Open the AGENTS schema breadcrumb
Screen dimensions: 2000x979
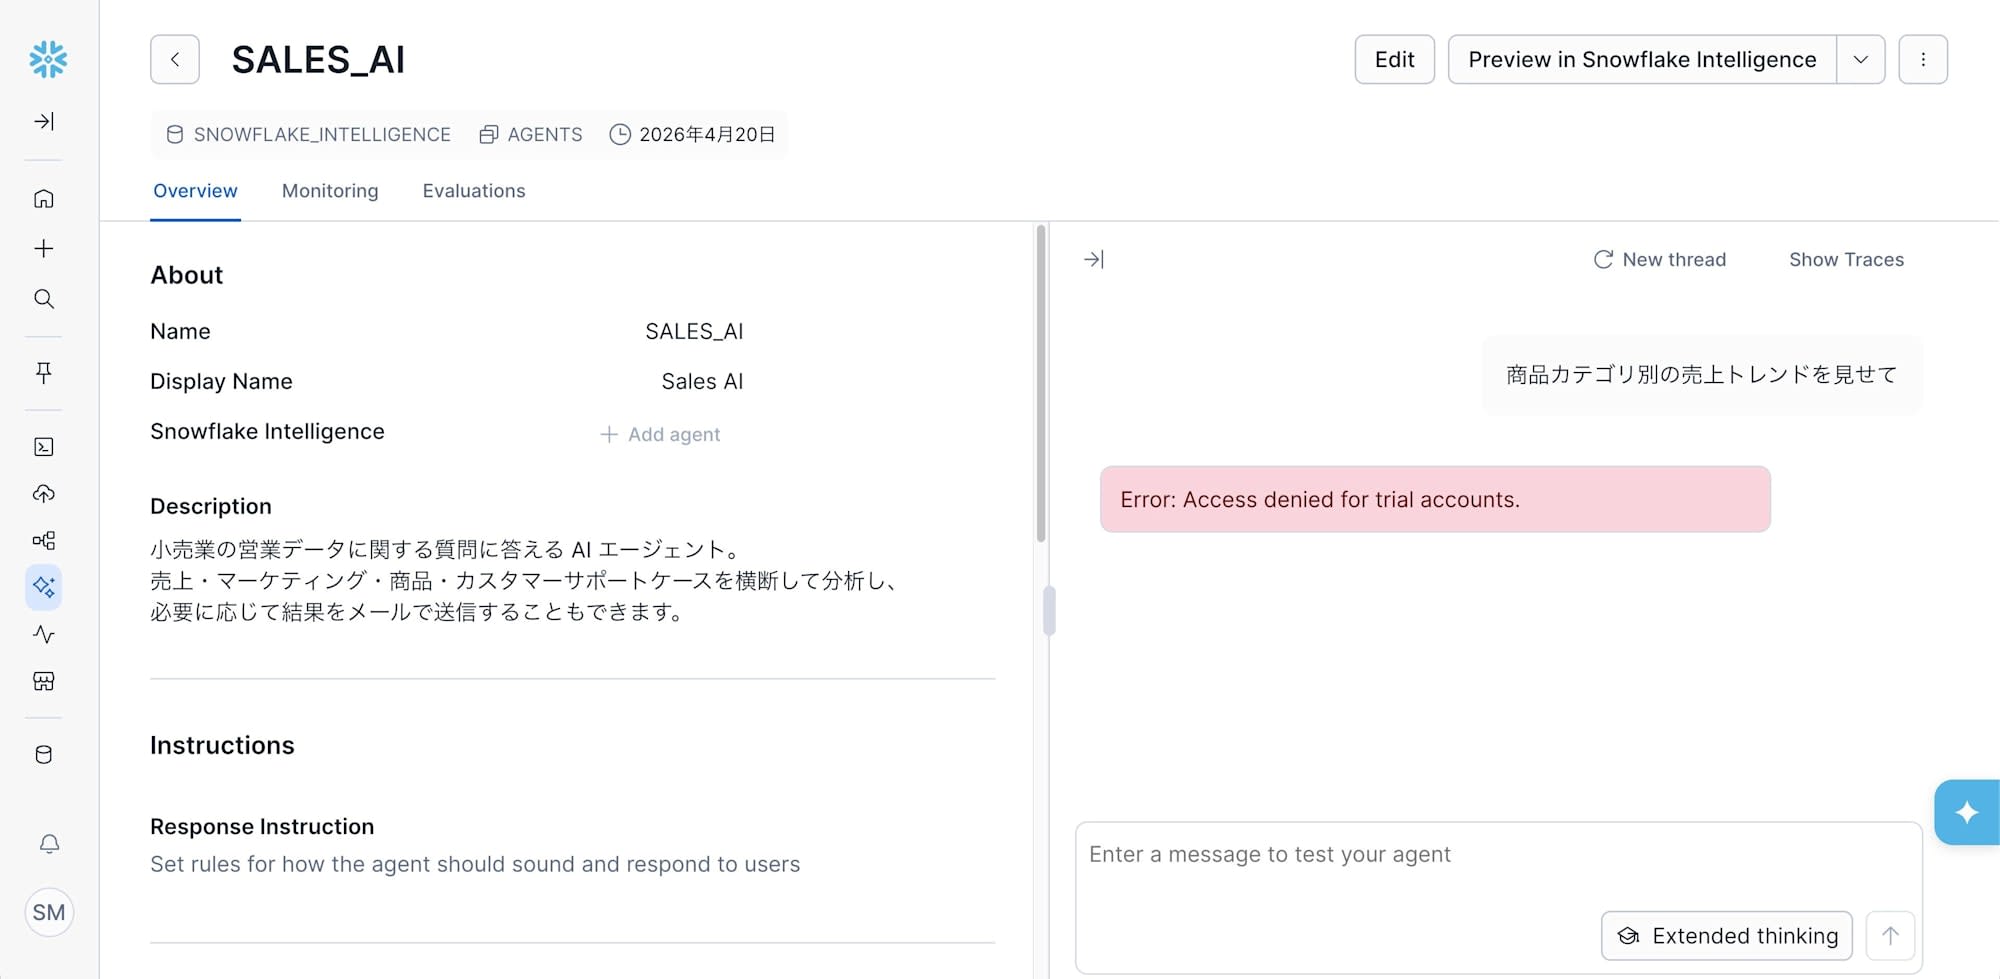coord(531,135)
